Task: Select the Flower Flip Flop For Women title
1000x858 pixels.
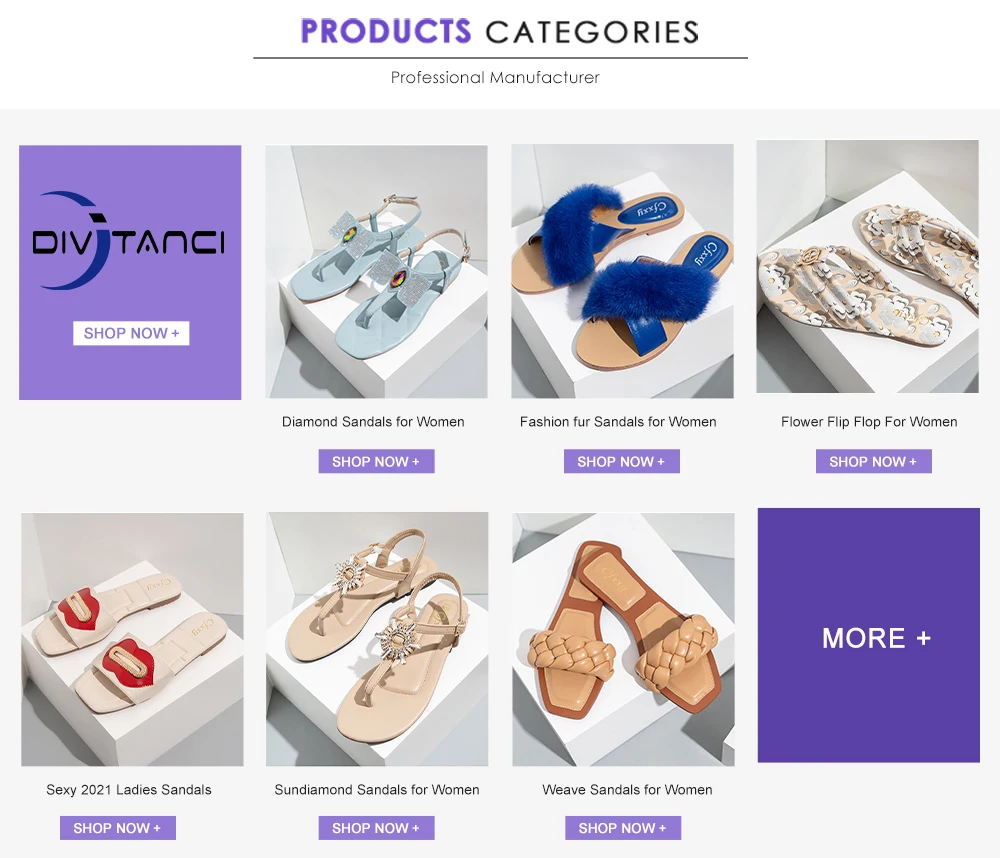Action: pos(869,422)
